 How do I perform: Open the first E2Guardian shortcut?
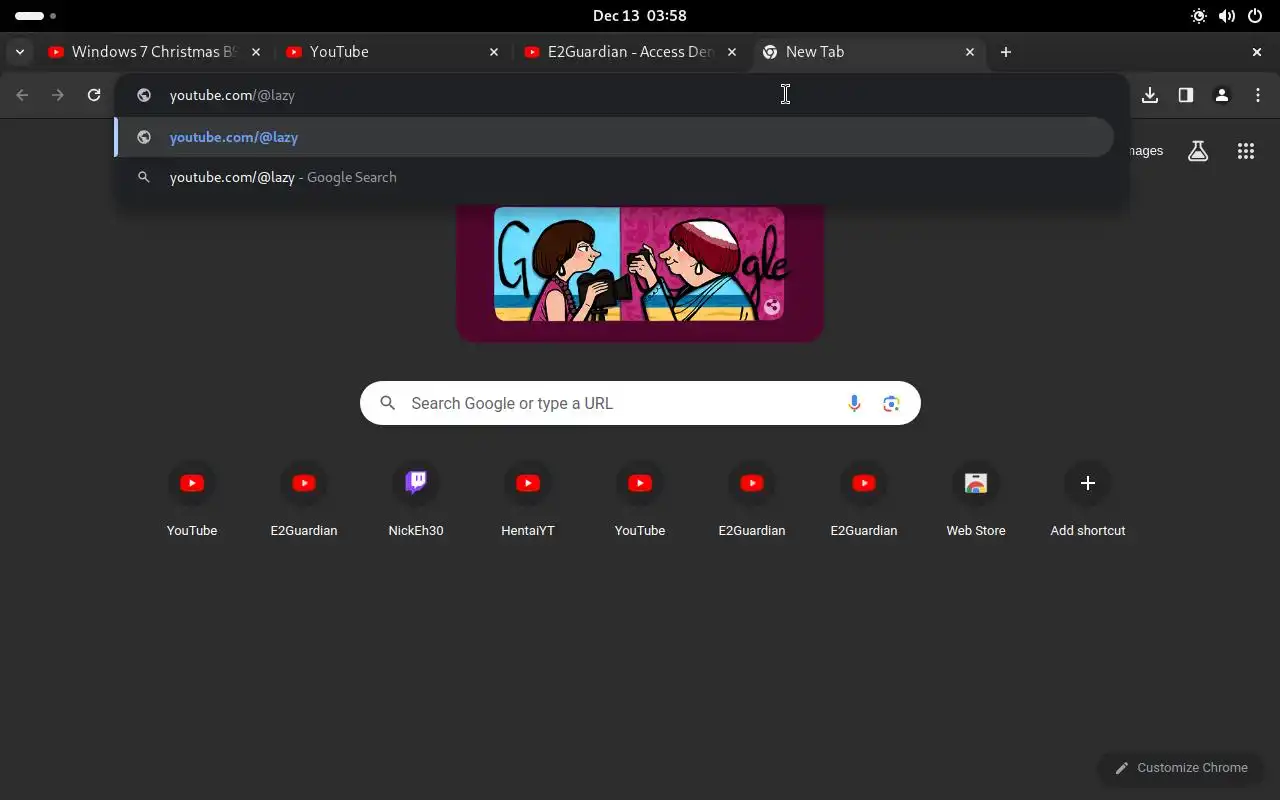304,500
